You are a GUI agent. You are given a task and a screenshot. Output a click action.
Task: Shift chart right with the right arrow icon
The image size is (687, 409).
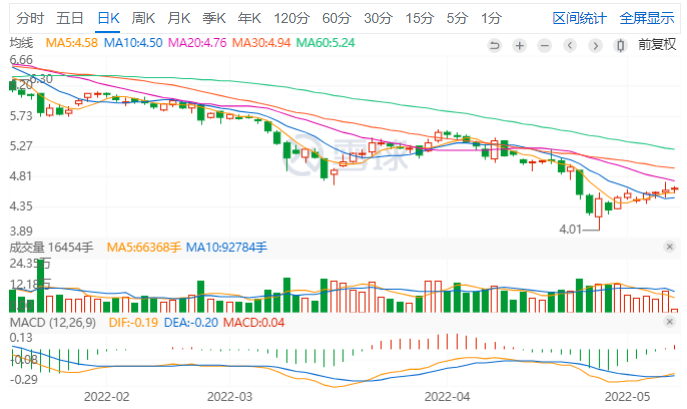tap(595, 45)
